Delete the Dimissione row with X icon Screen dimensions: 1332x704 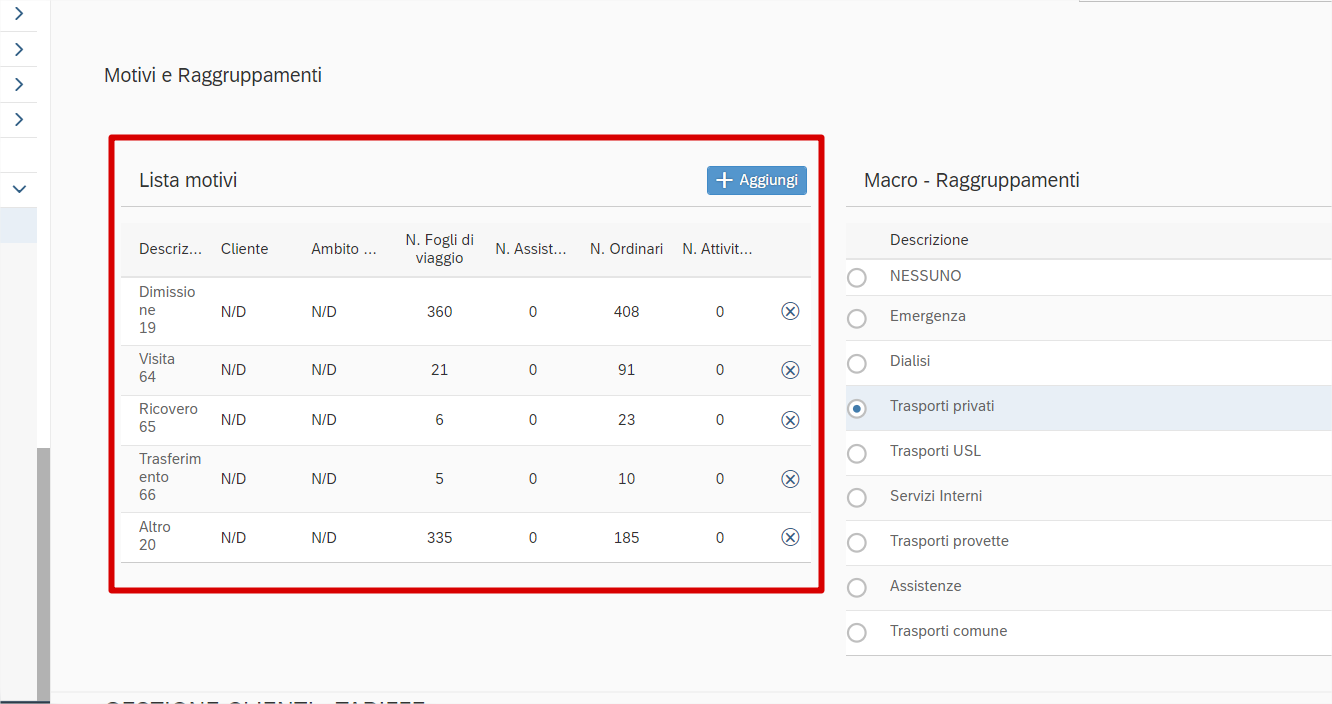[x=790, y=311]
